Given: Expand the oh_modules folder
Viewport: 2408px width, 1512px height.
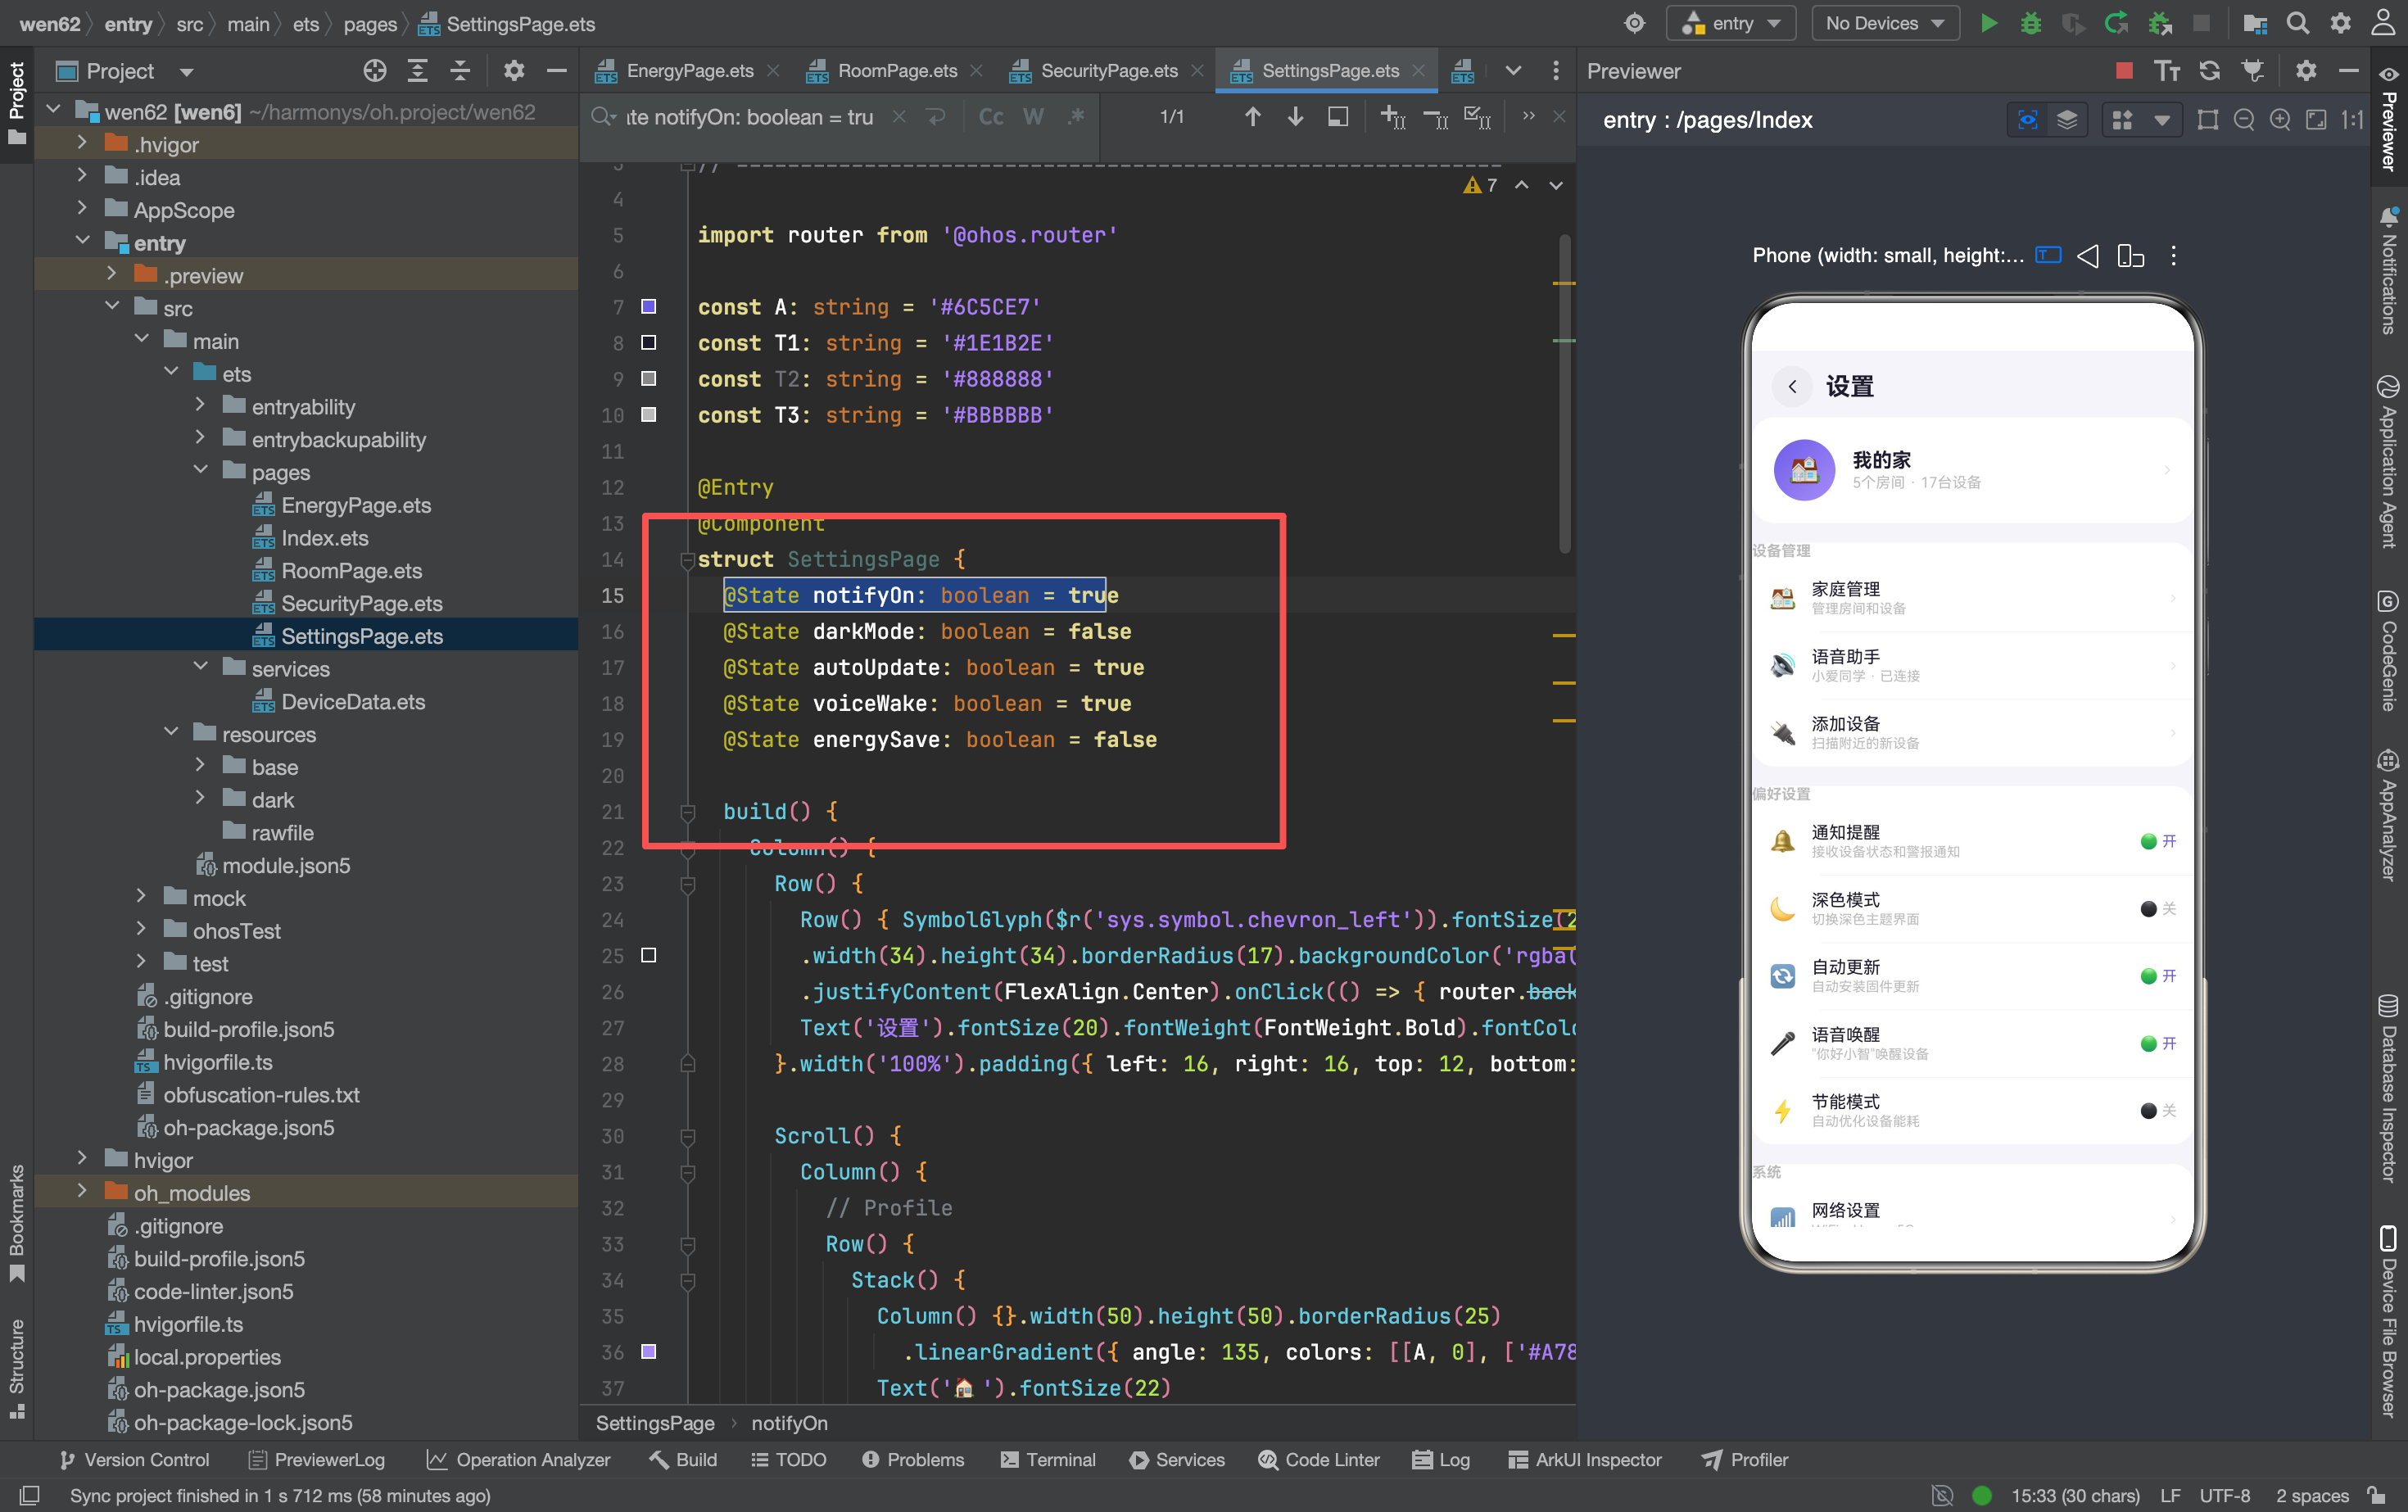Looking at the screenshot, I should click(x=82, y=1192).
